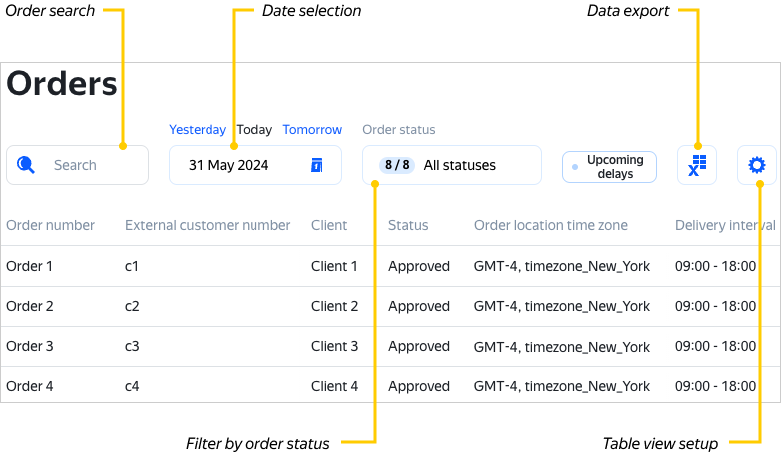Select the Today date shortcut
Screen dimensions: 781x453
coord(254,130)
